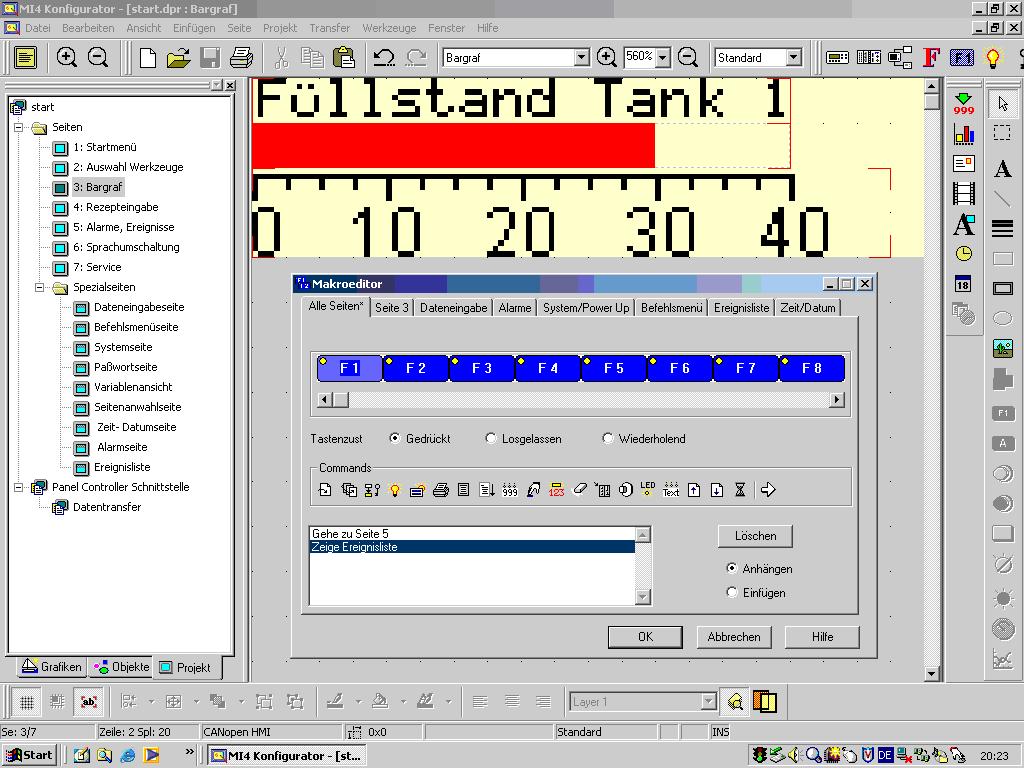The height and width of the screenshot is (768, 1024).
Task: Click the red bargraph fill on canvas
Action: pos(453,145)
